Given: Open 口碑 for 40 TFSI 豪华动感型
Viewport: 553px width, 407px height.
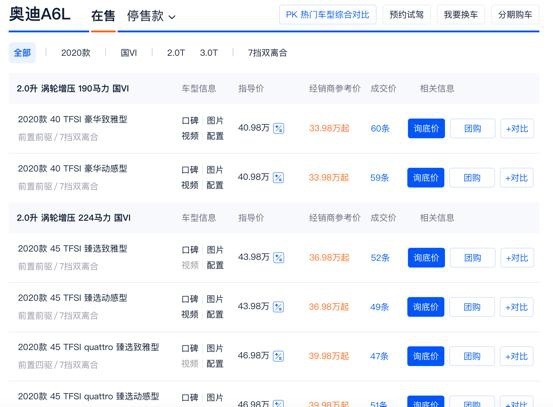Looking at the screenshot, I should pos(190,170).
